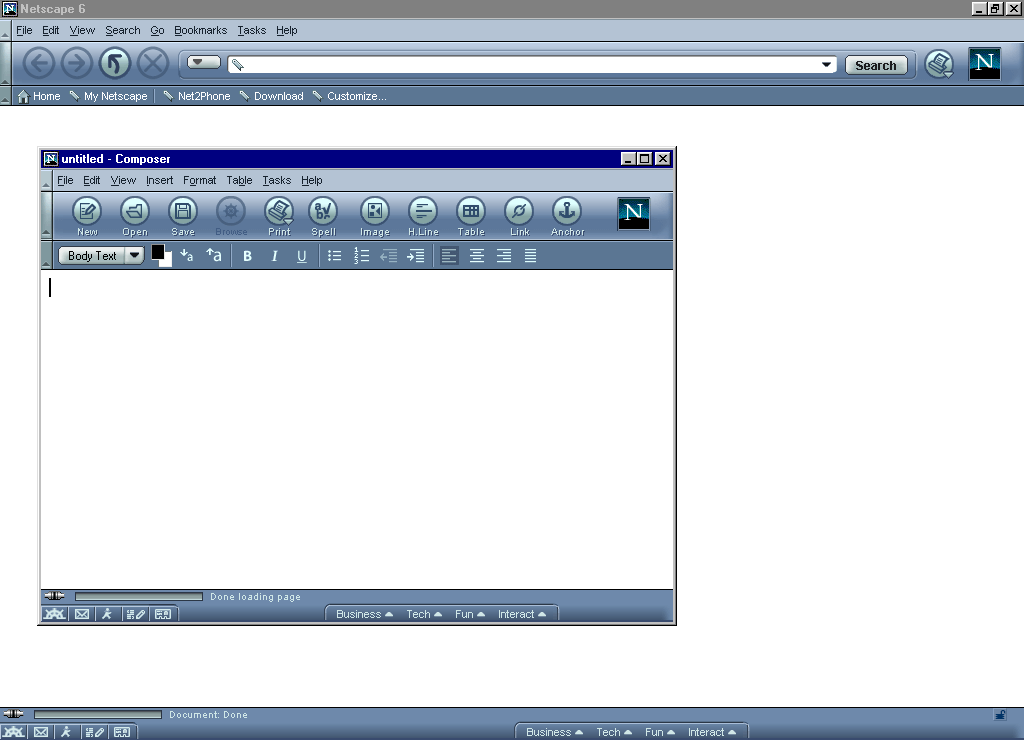
Task: Apply a bulleted list
Action: point(334,255)
